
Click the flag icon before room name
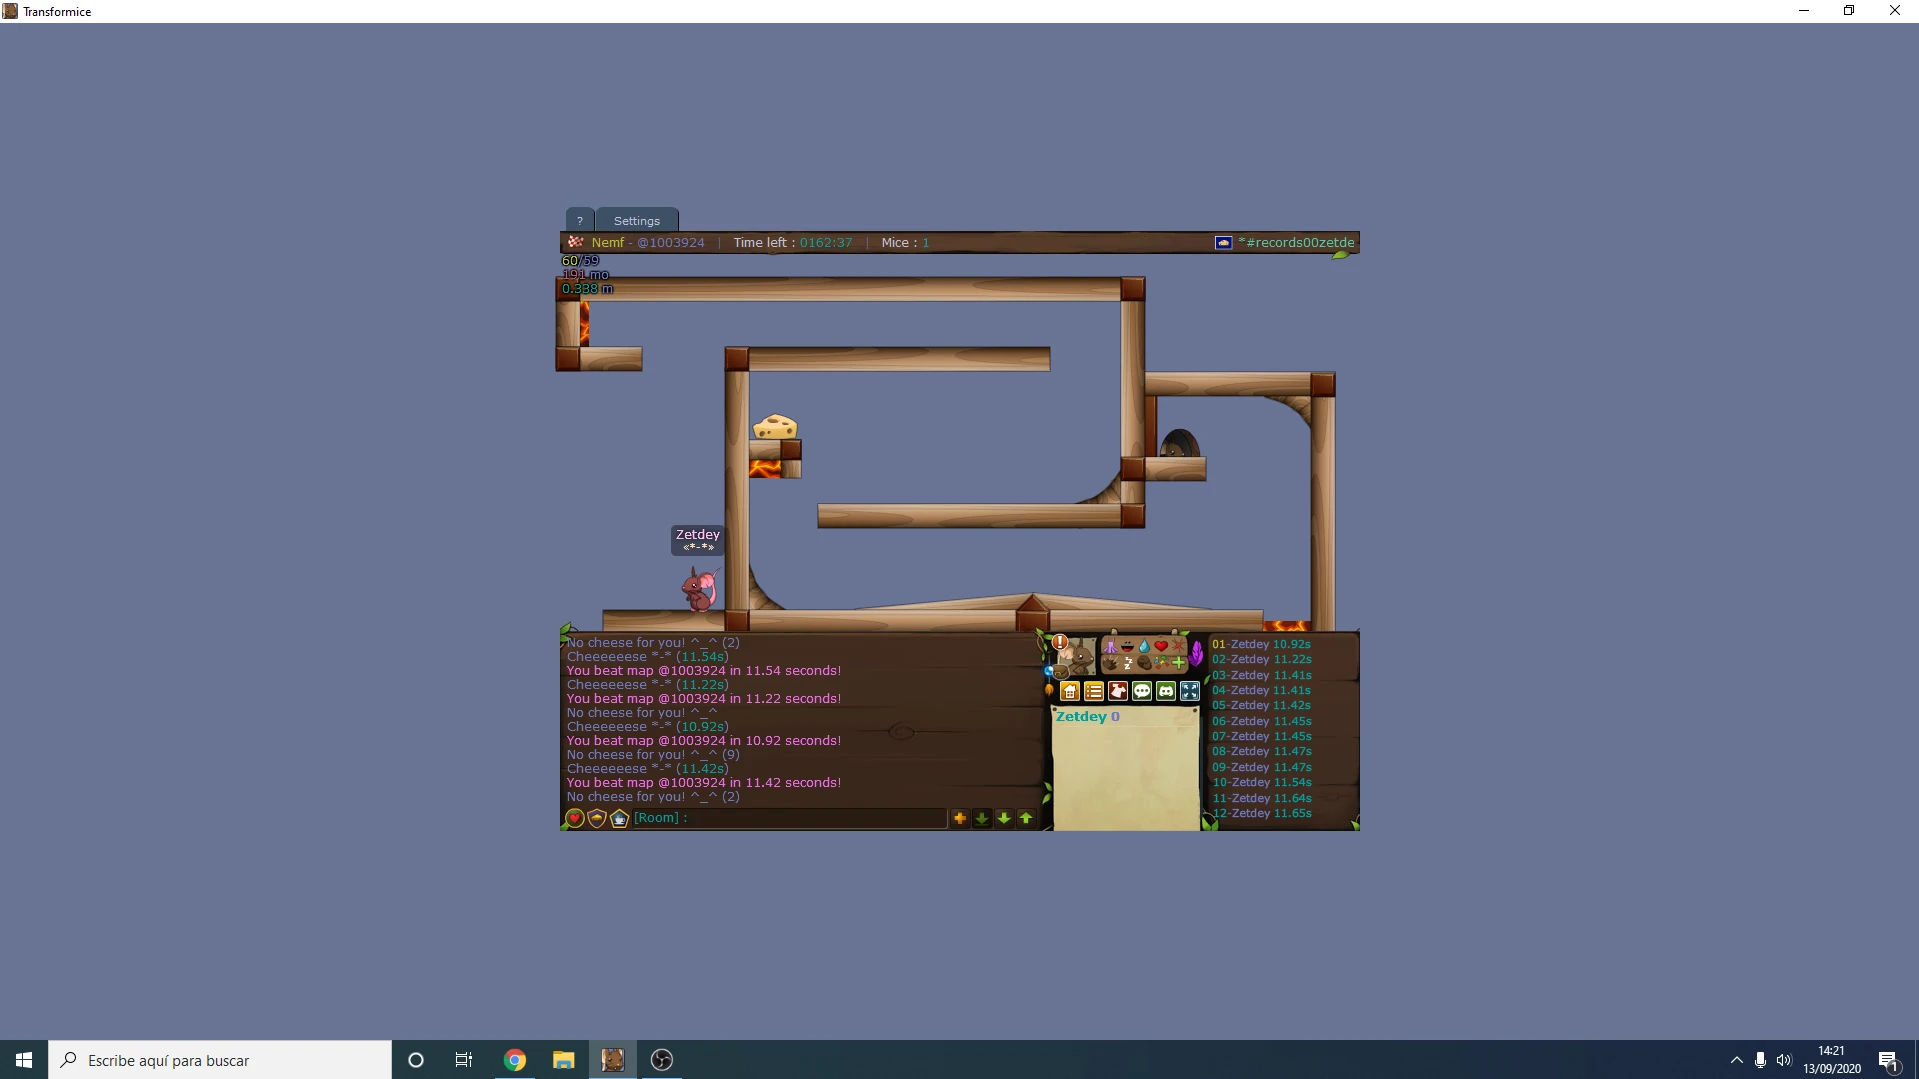pyautogui.click(x=1223, y=243)
